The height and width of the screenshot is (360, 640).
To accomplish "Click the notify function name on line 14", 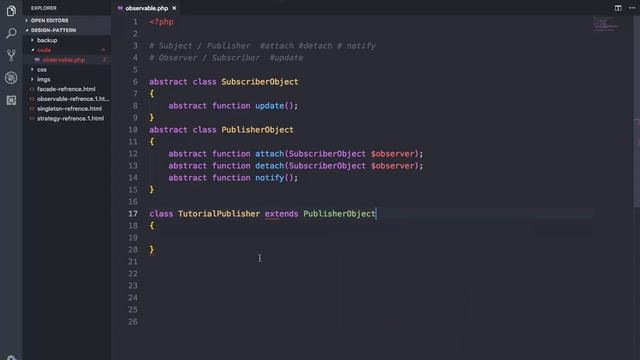I will 269,178.
